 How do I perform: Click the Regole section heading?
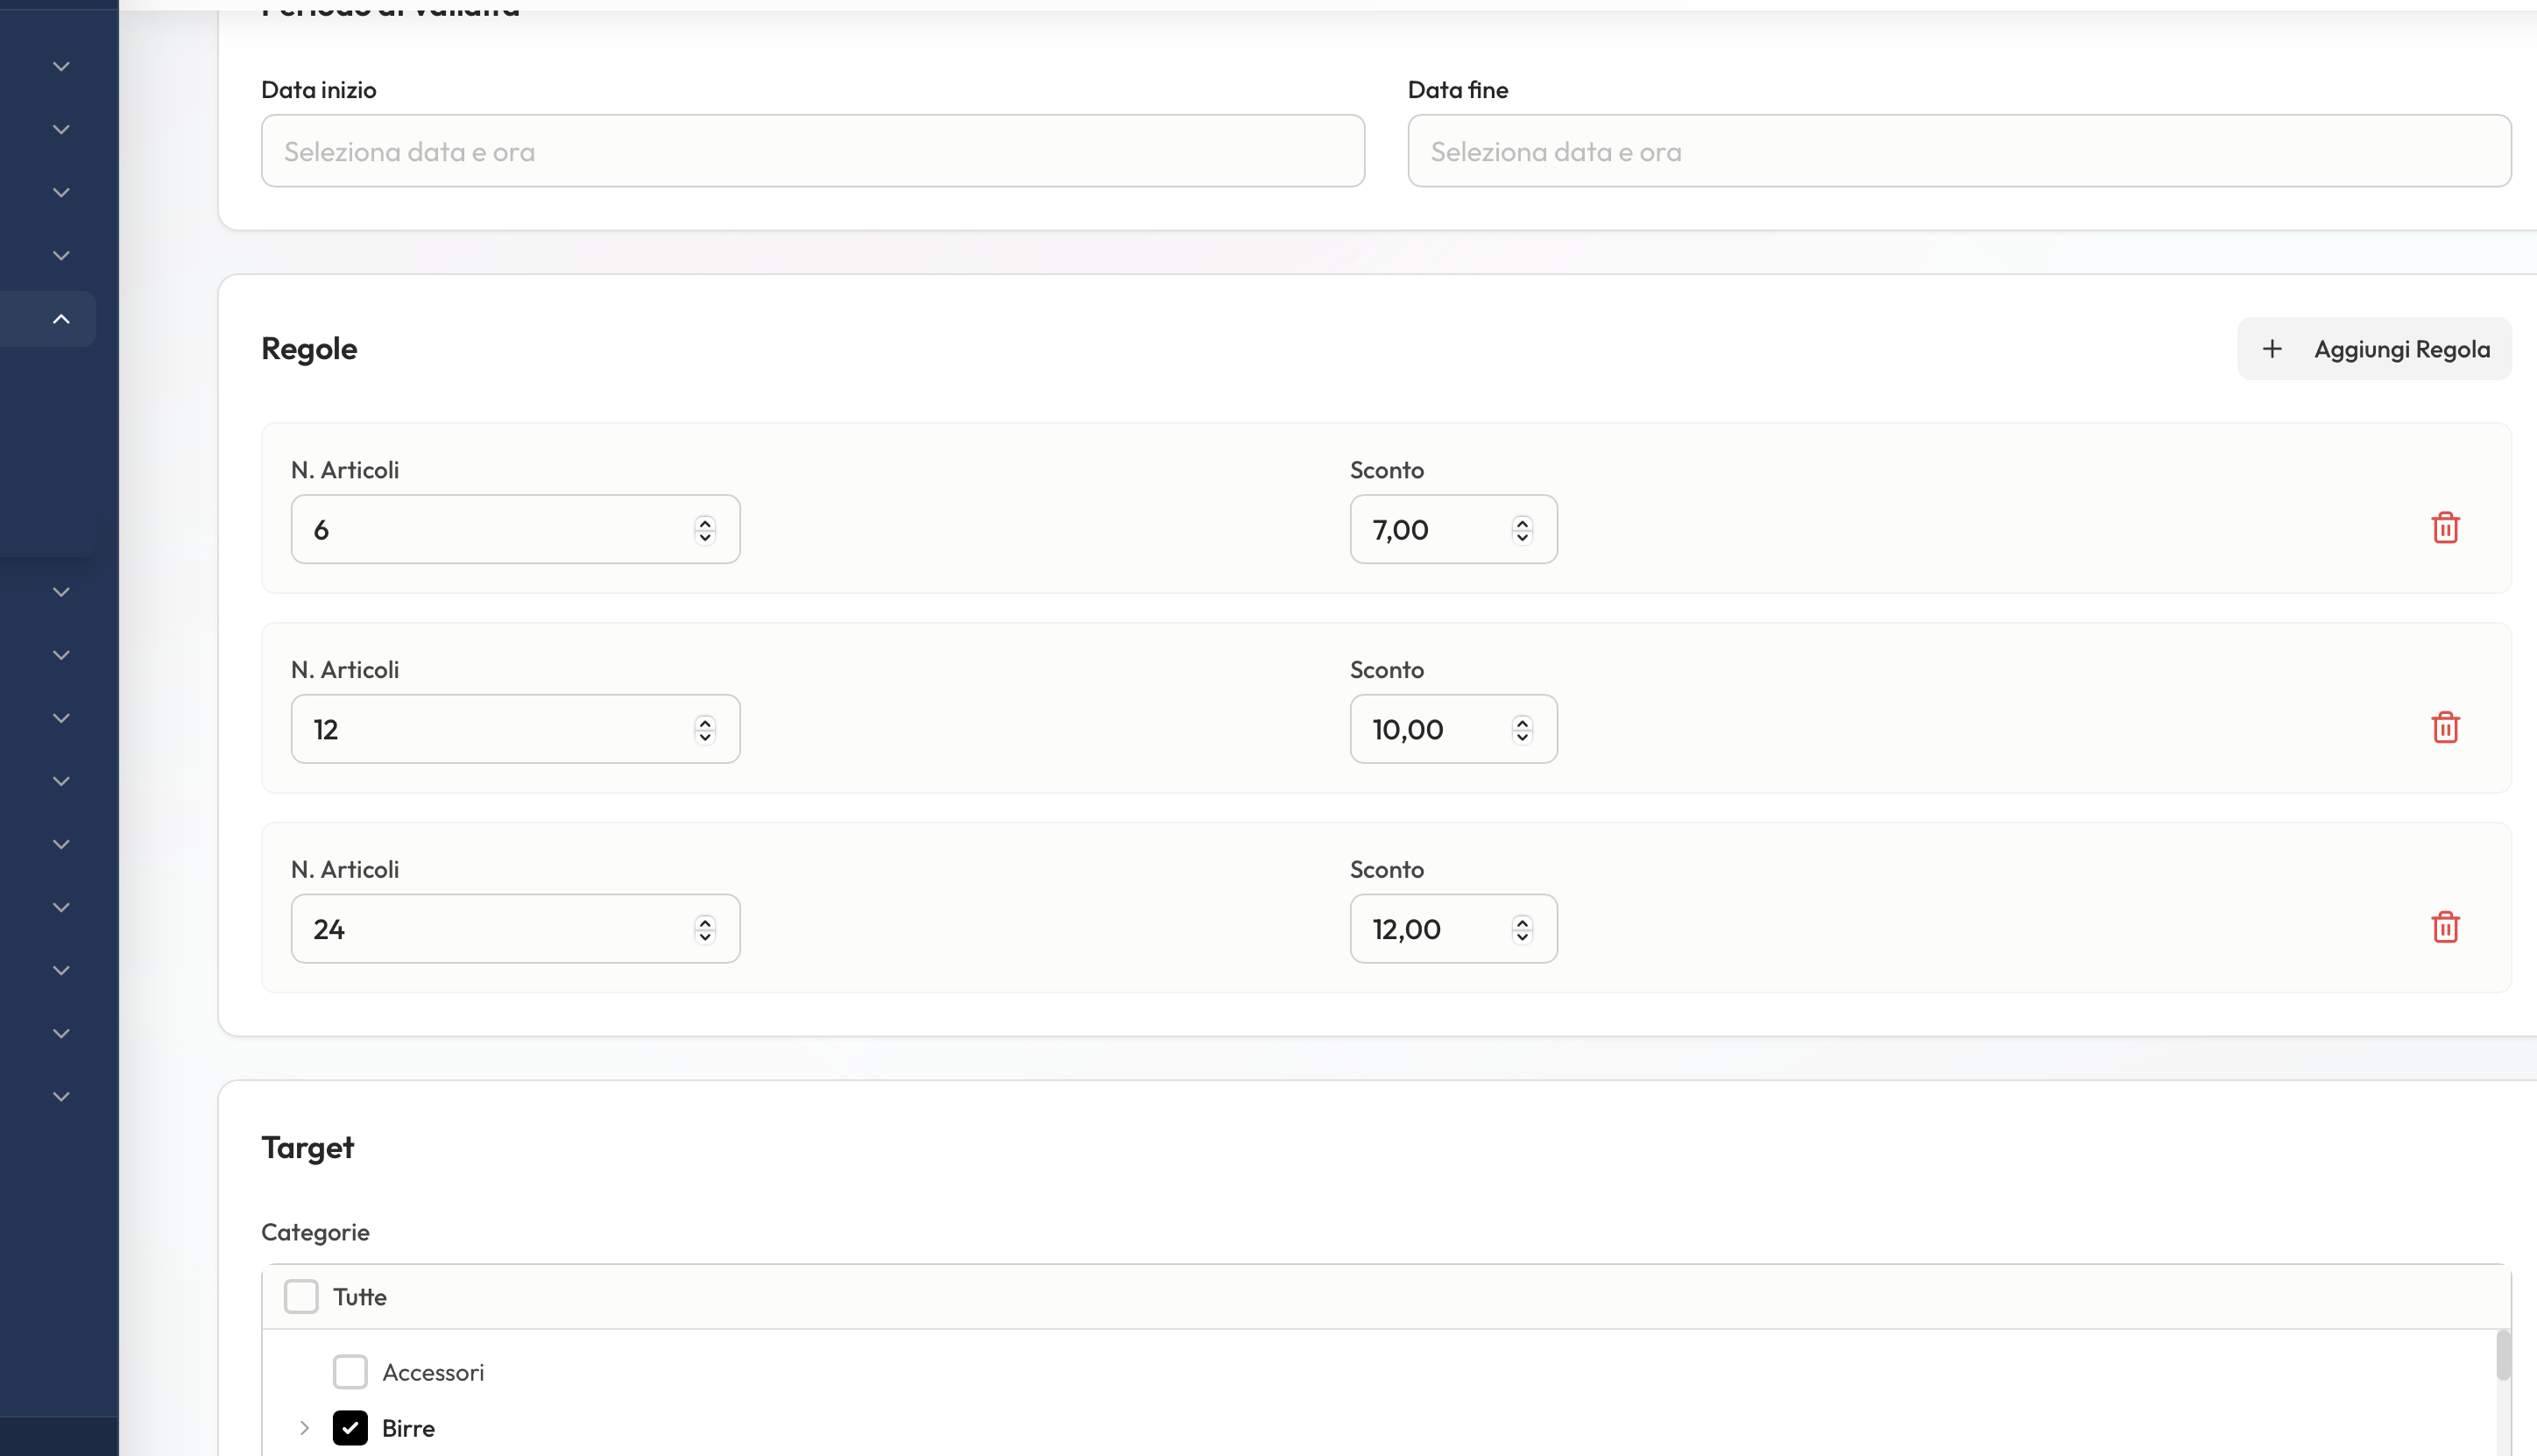coord(309,349)
